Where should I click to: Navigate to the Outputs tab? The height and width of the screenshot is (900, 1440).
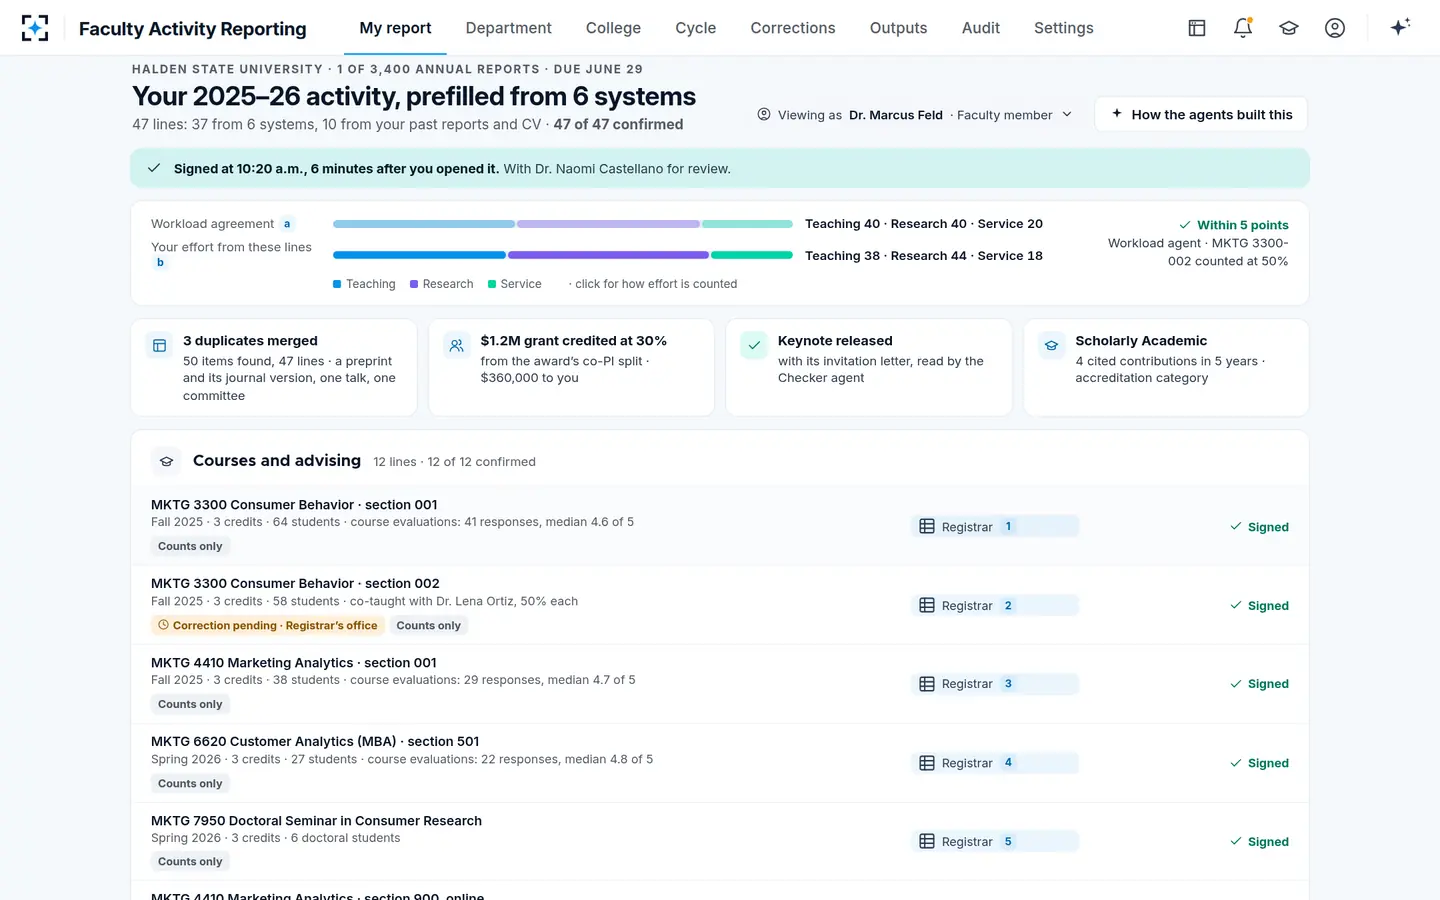898,28
